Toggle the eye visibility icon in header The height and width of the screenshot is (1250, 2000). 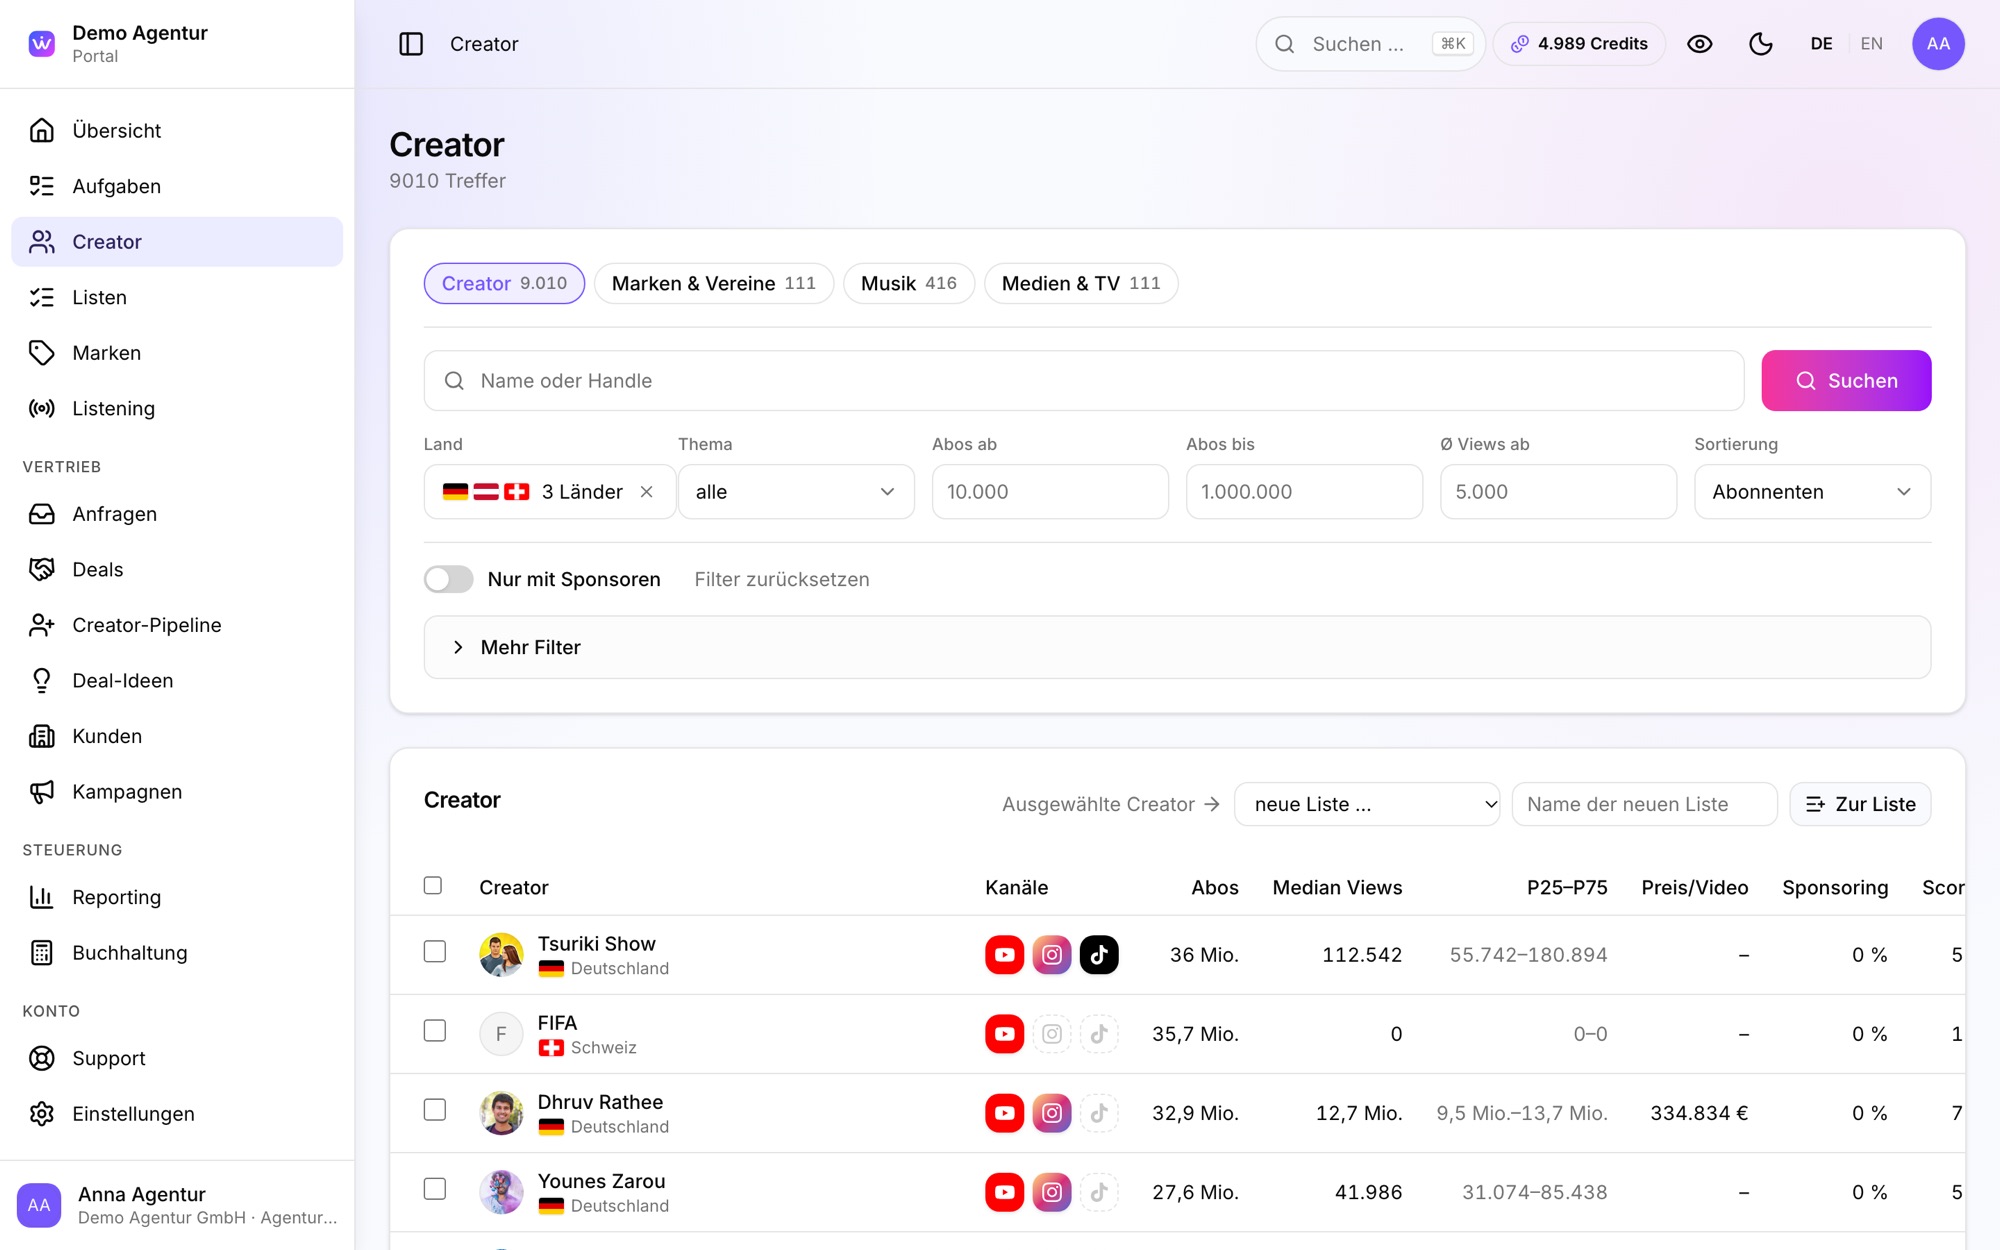click(1699, 44)
